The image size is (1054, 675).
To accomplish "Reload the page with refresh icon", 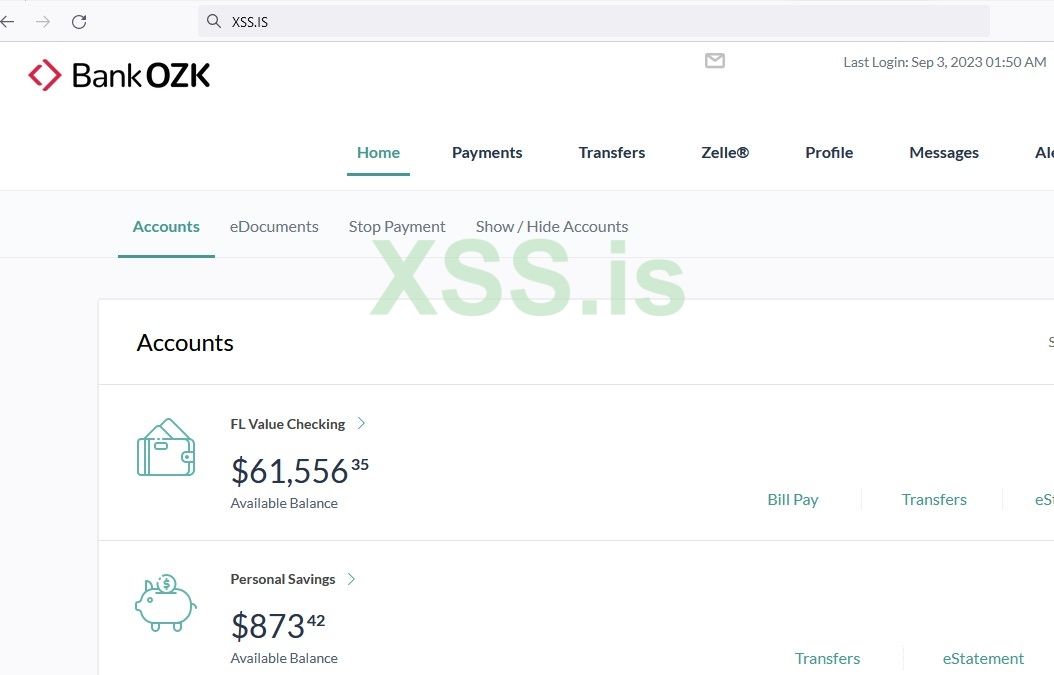I will coord(79,21).
